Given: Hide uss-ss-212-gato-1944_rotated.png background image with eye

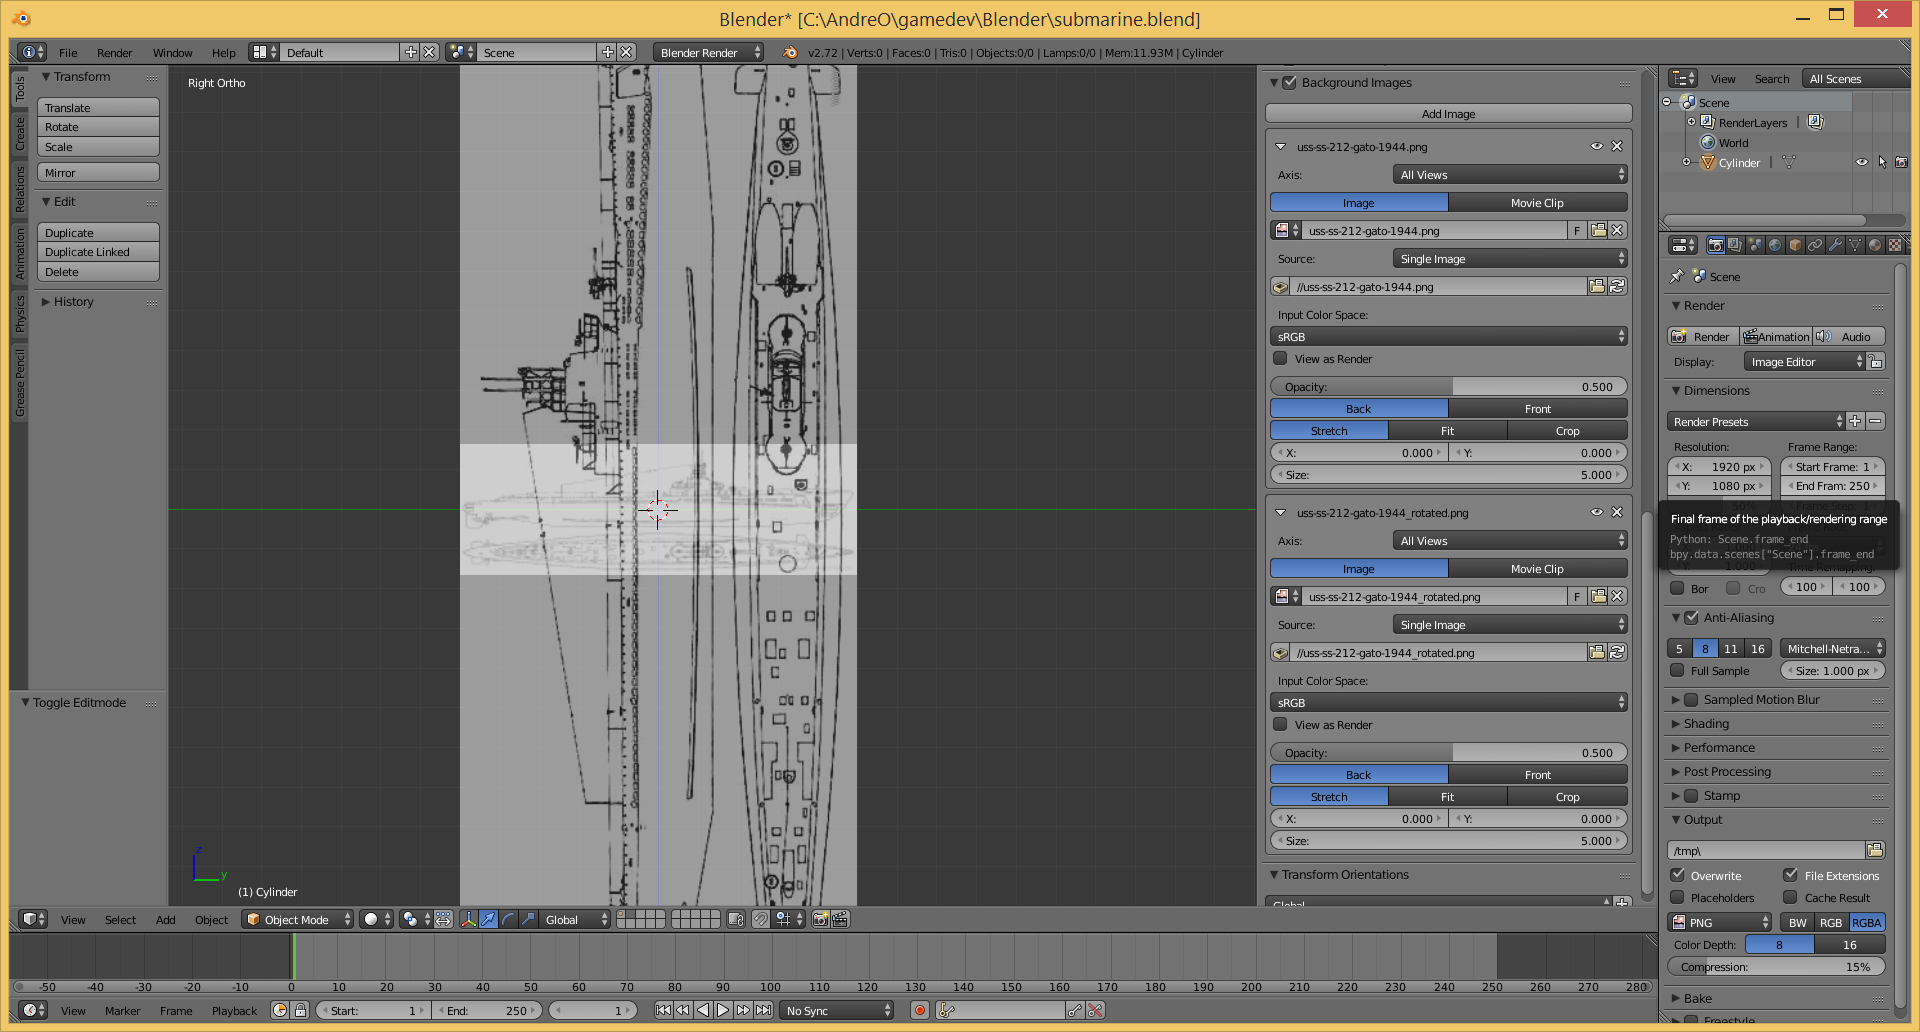Looking at the screenshot, I should pos(1597,512).
